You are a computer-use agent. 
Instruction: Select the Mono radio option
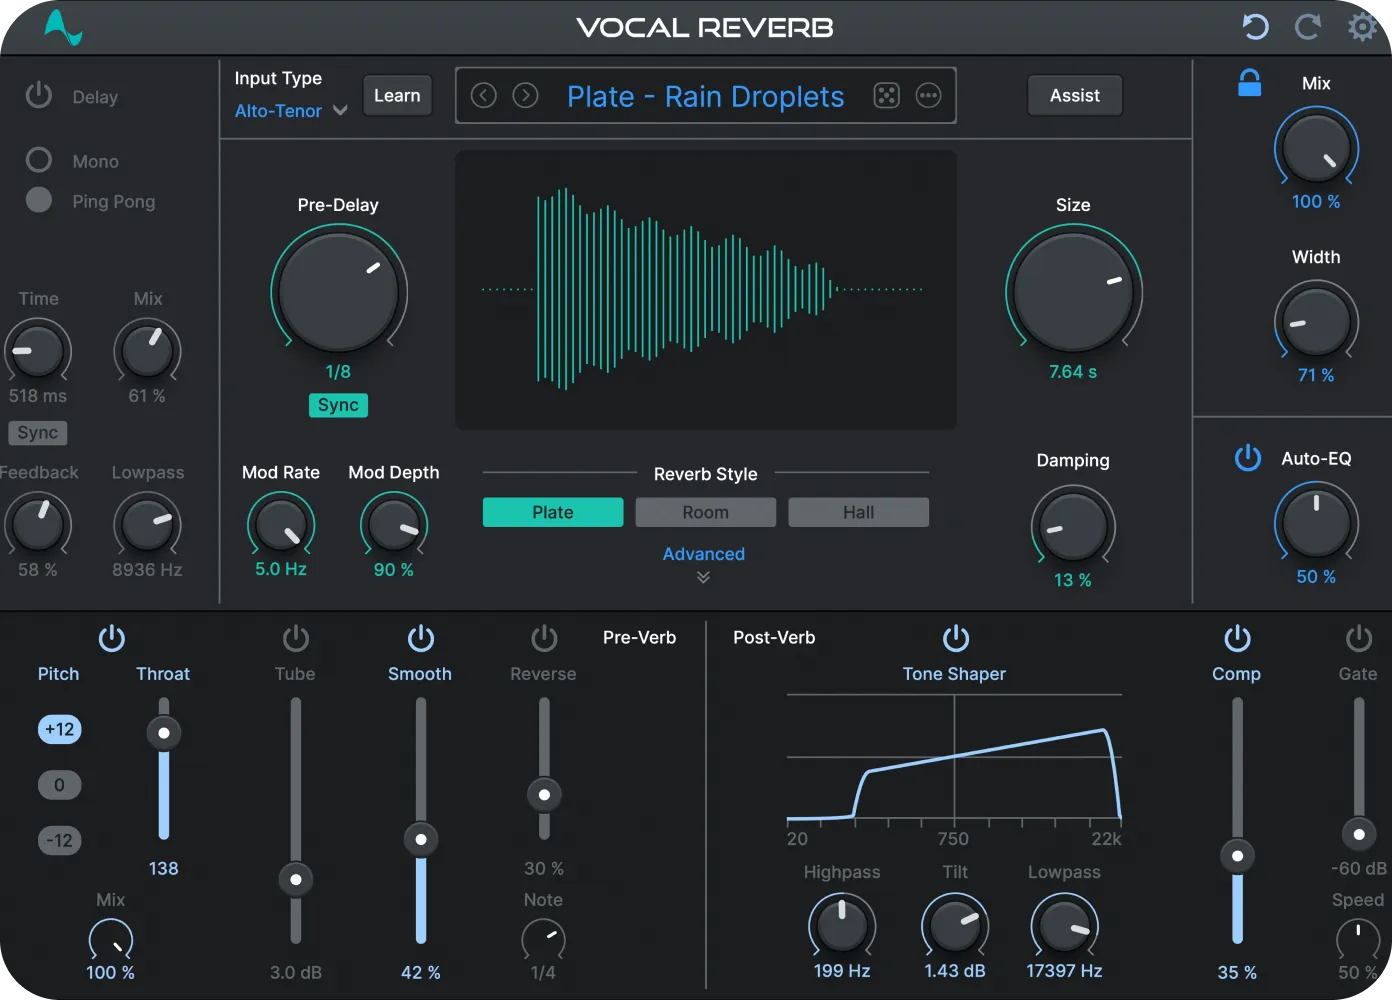tap(39, 160)
